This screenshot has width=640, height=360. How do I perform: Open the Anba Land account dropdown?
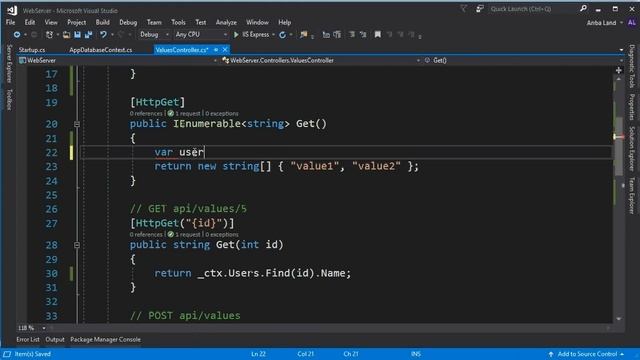[x=604, y=23]
